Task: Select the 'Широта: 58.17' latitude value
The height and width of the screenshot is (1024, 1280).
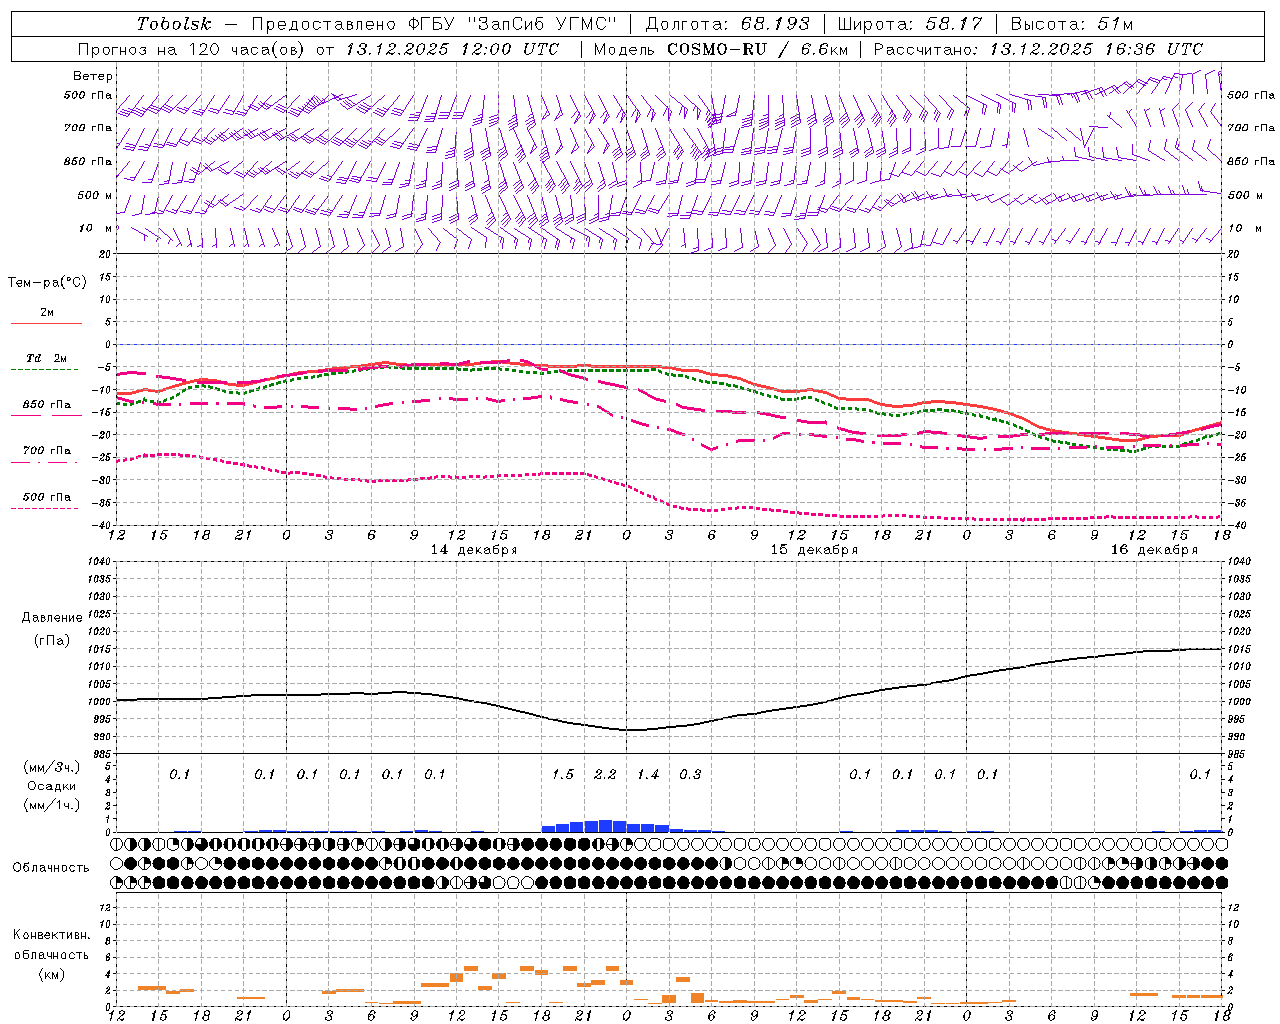Action: pyautogui.click(x=910, y=24)
